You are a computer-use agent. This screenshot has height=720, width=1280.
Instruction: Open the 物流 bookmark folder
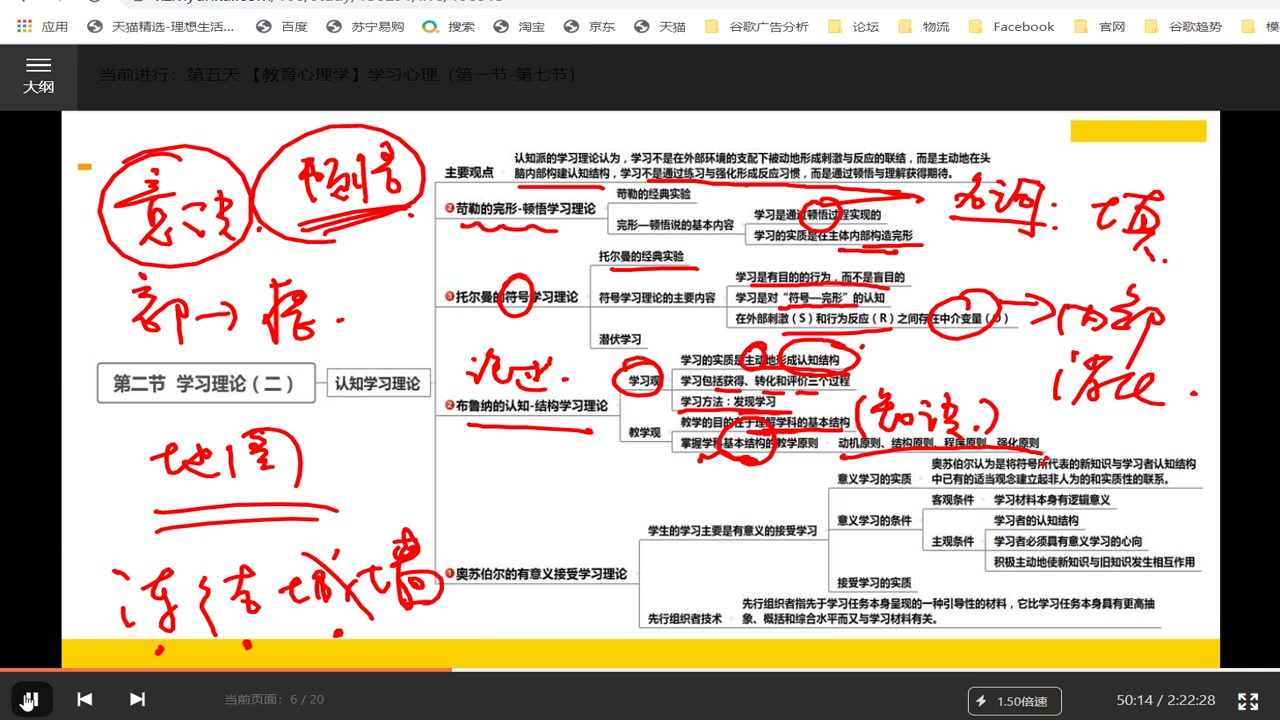coord(925,27)
